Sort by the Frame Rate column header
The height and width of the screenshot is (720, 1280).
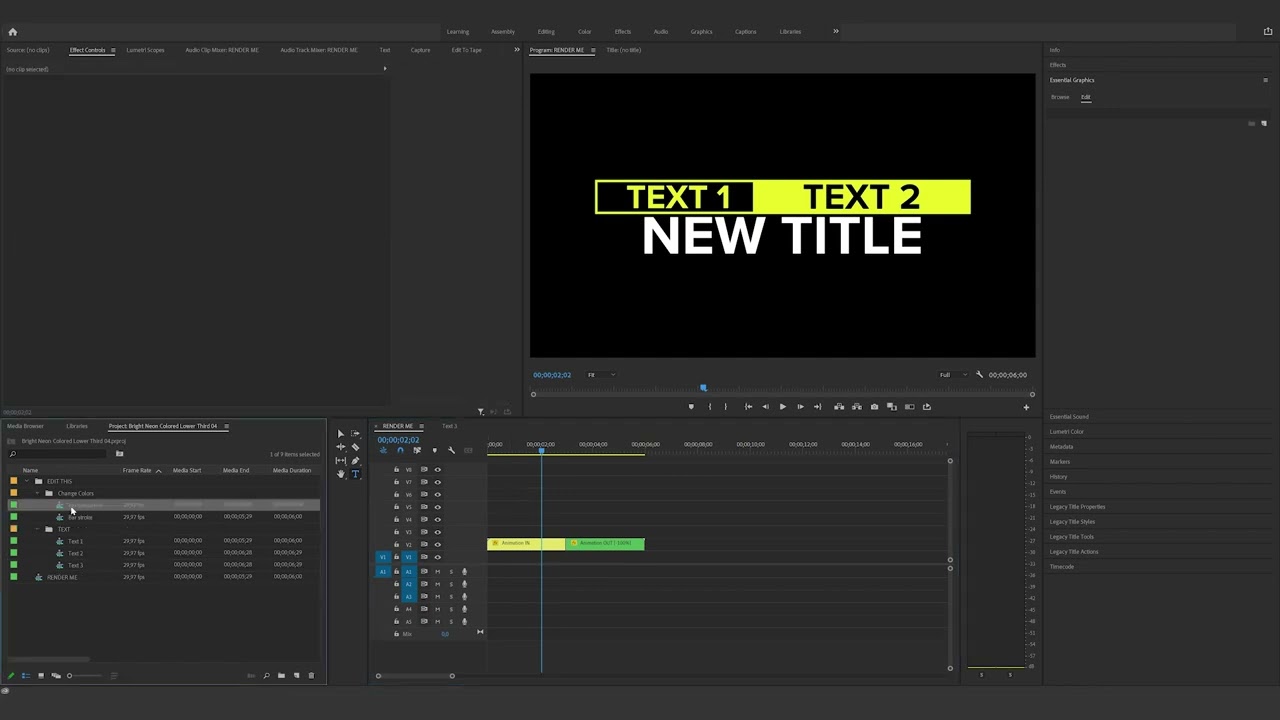pyautogui.click(x=137, y=471)
